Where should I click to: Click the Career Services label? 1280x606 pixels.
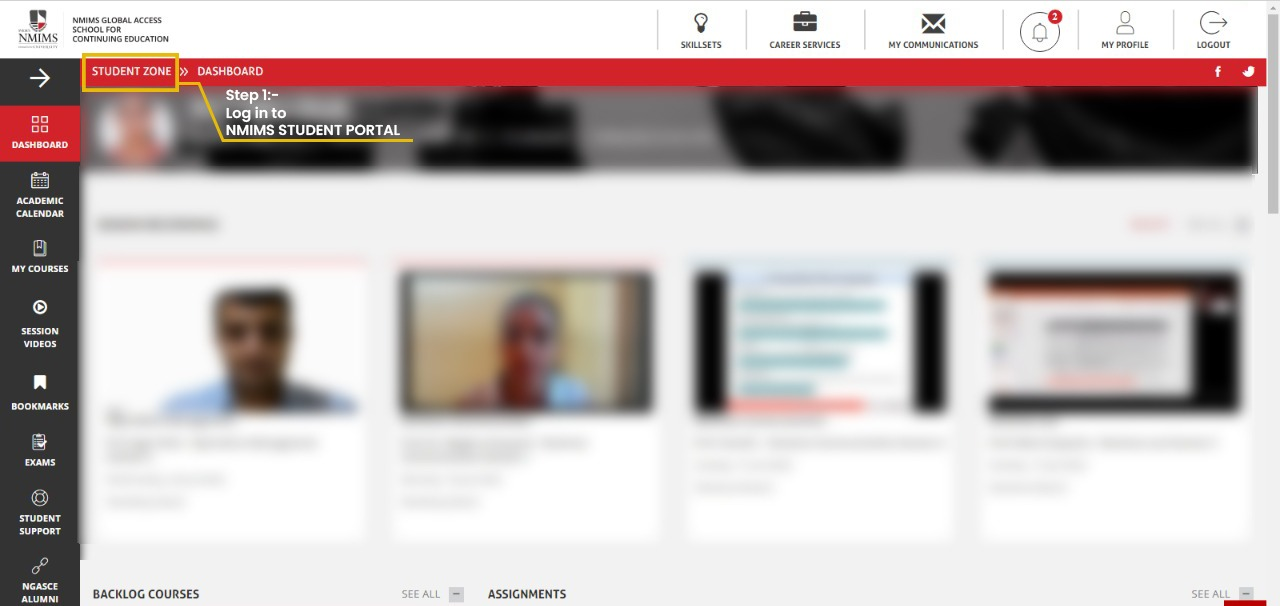tap(805, 45)
